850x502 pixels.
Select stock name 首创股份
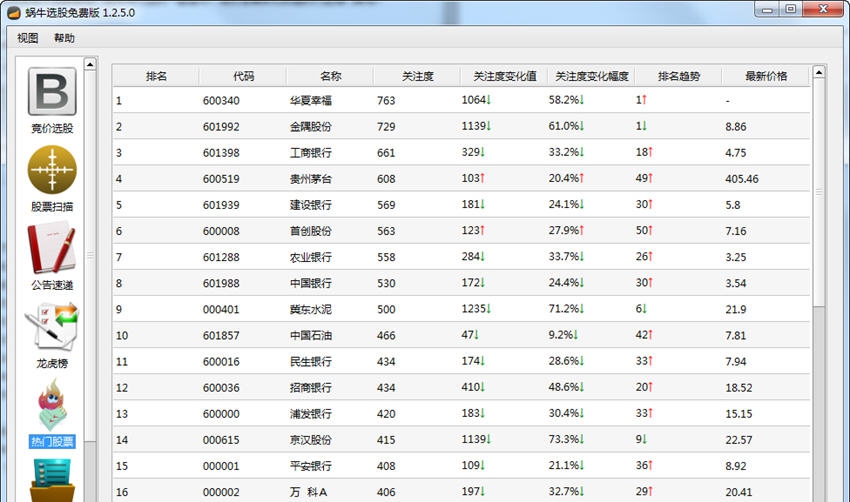[x=311, y=231]
